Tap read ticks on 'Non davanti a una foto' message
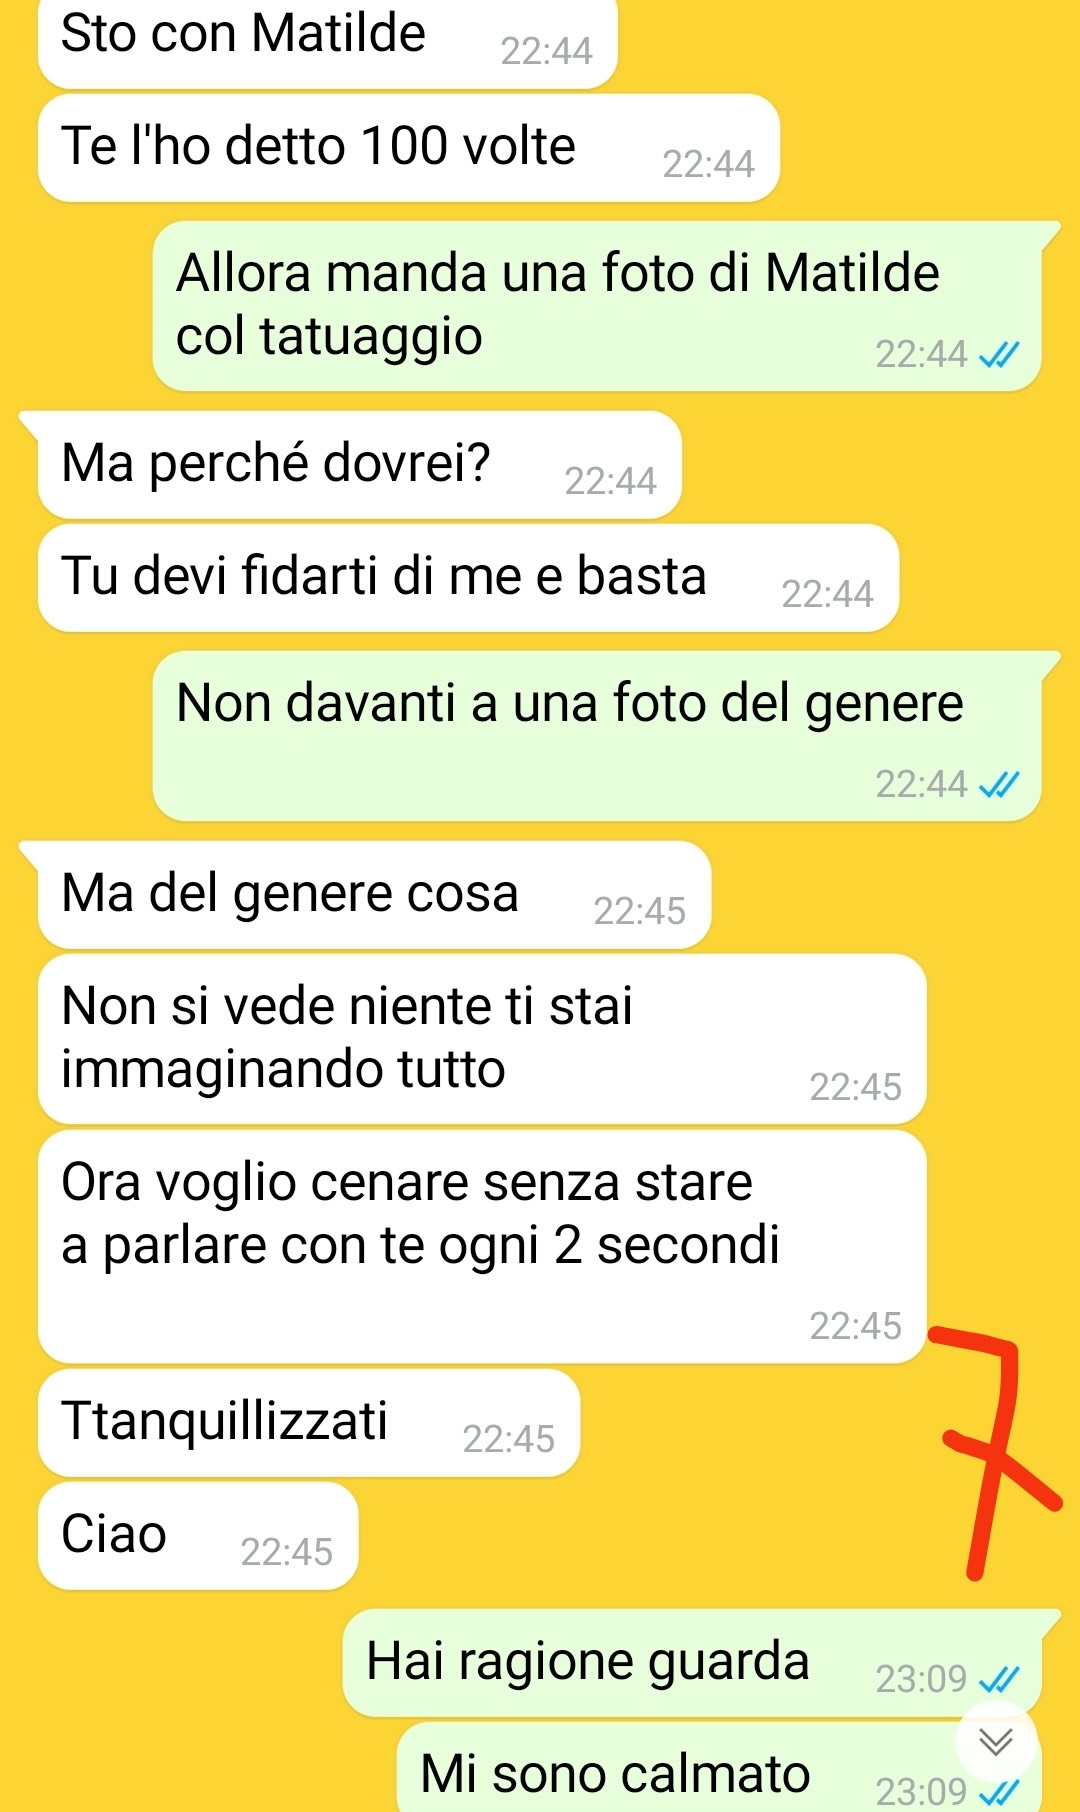This screenshot has width=1080, height=1812. [x=999, y=785]
